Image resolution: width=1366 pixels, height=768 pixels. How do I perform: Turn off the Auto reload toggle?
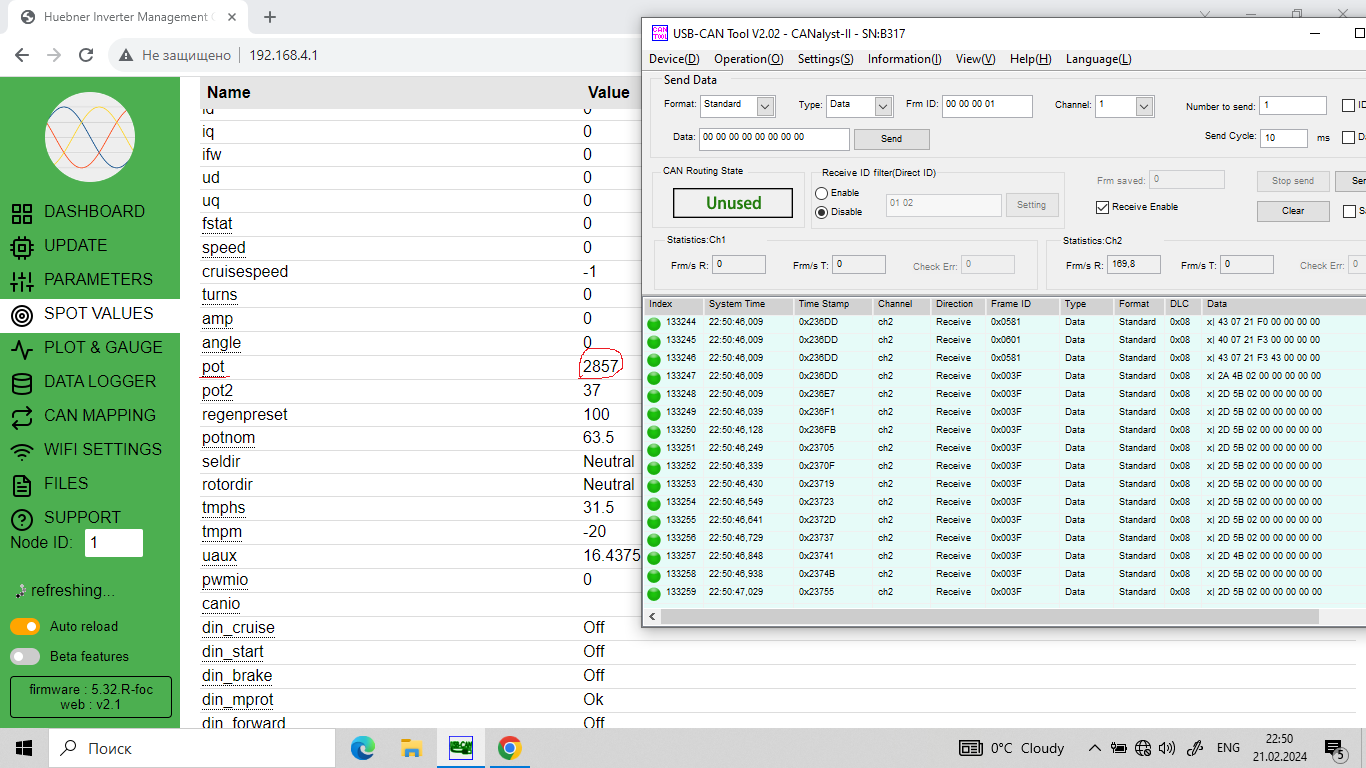25,627
